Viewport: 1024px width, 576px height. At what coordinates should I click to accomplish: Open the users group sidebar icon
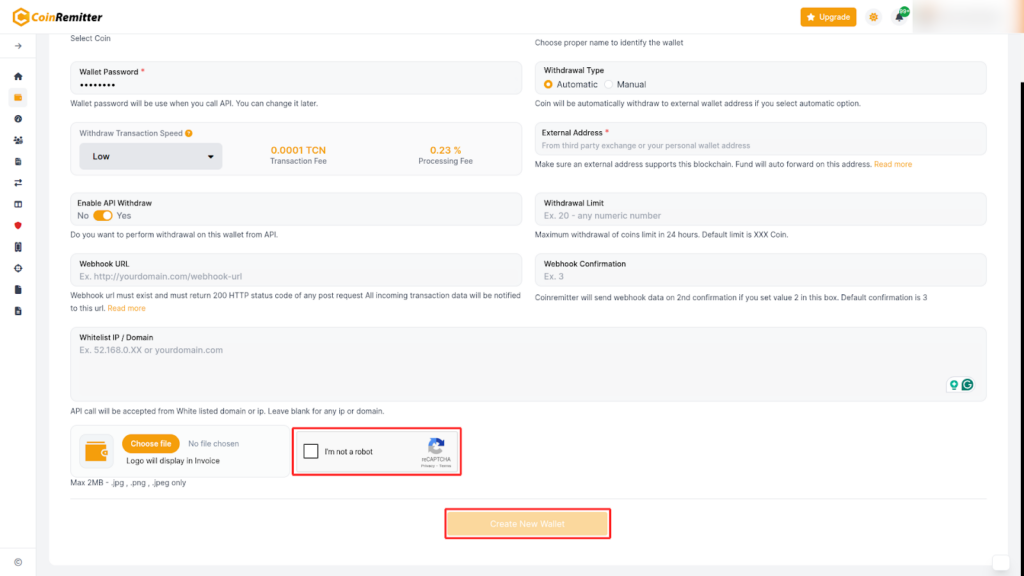point(18,140)
